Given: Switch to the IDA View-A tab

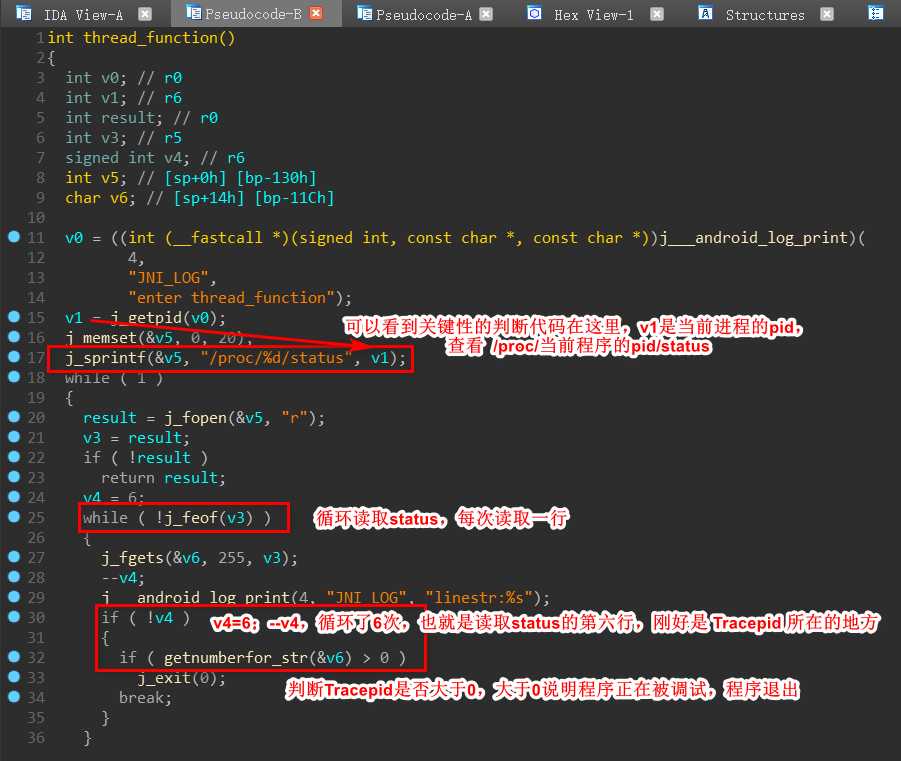Looking at the screenshot, I should pyautogui.click(x=83, y=14).
